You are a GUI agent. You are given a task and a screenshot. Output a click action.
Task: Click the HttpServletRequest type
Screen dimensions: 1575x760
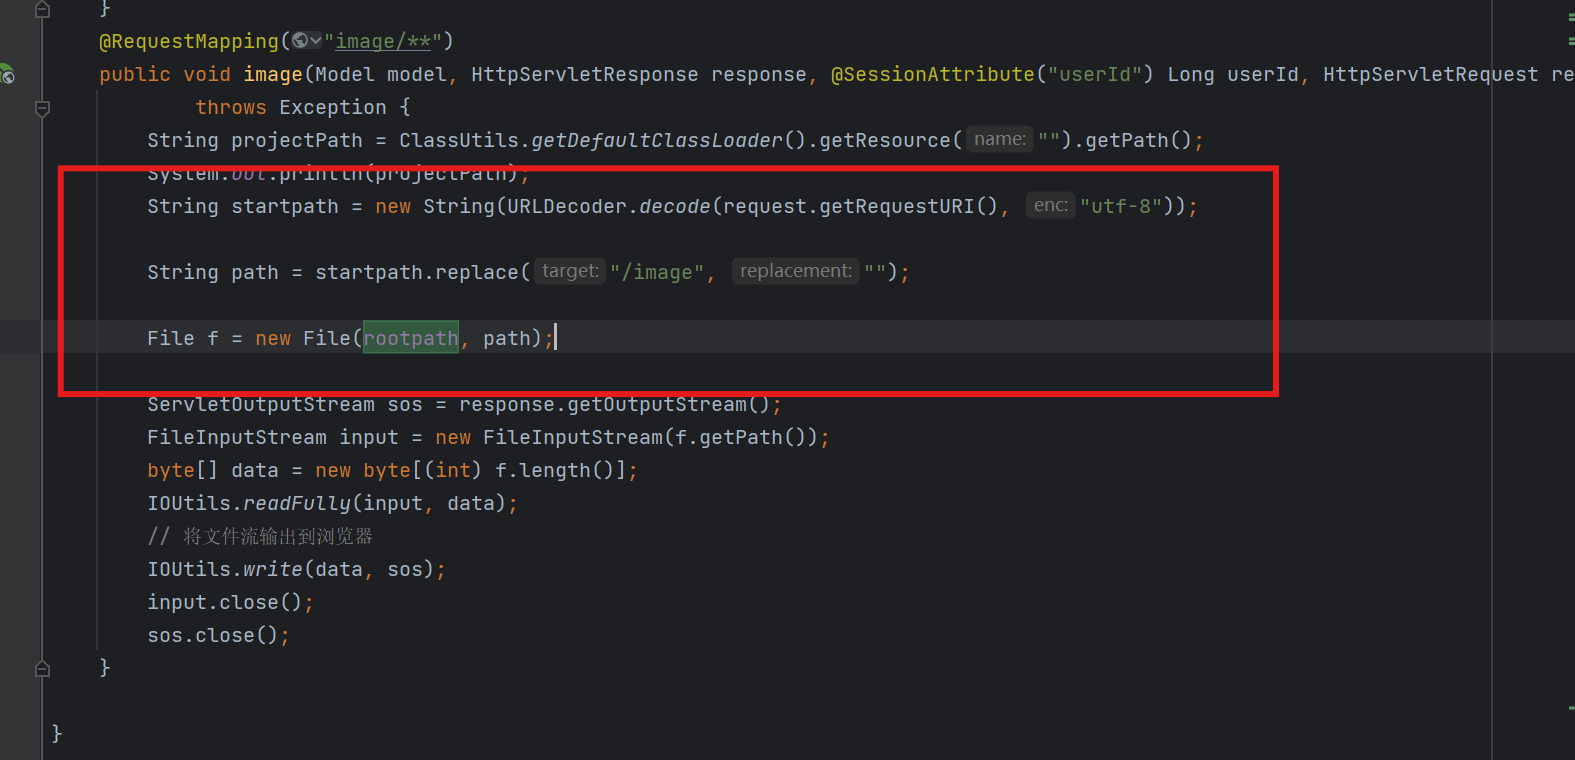(x=1431, y=74)
